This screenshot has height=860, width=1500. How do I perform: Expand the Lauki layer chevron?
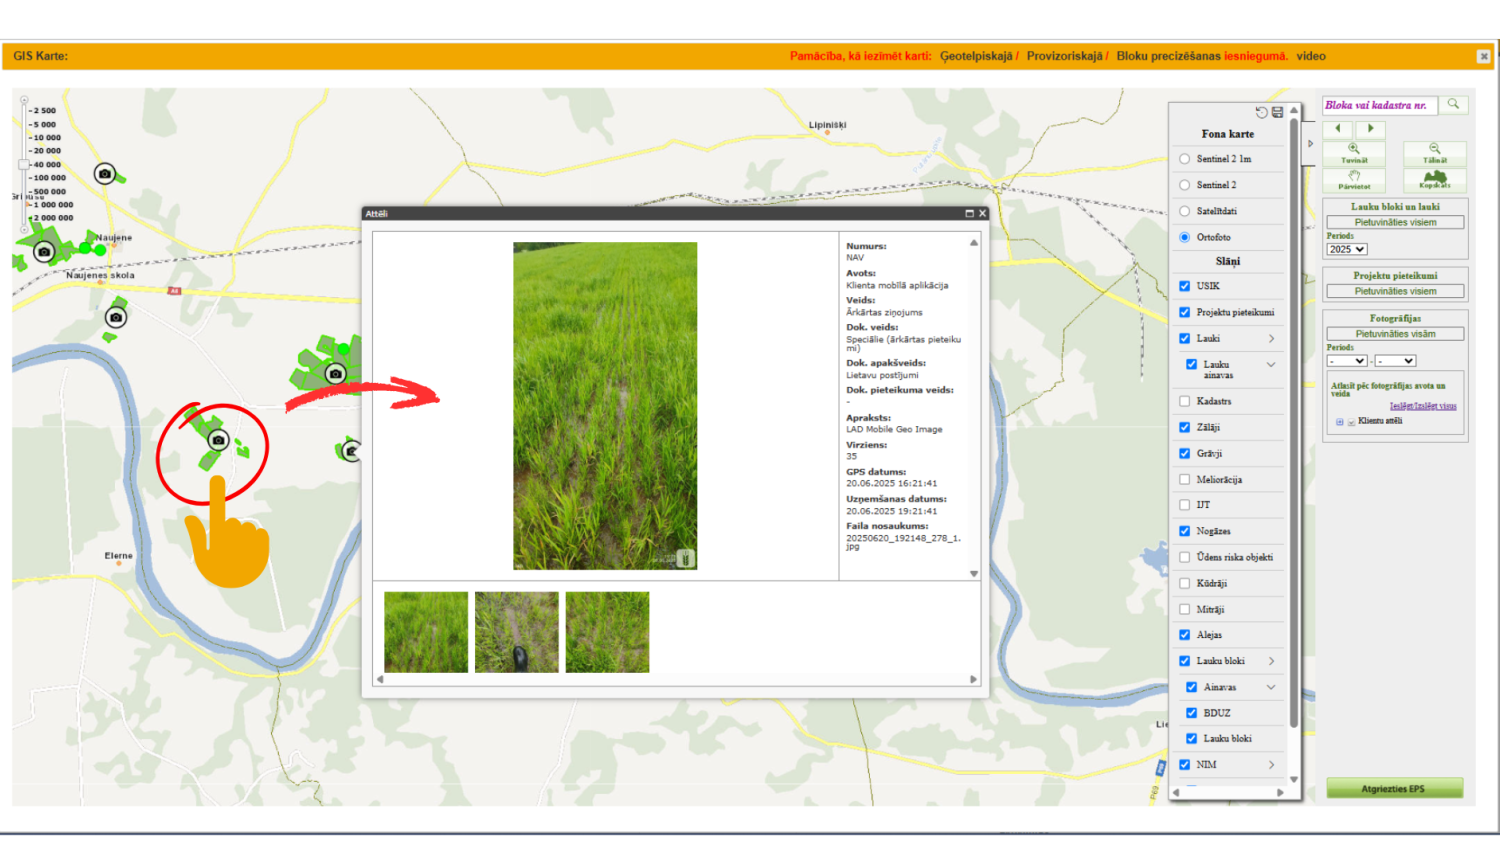(1272, 338)
